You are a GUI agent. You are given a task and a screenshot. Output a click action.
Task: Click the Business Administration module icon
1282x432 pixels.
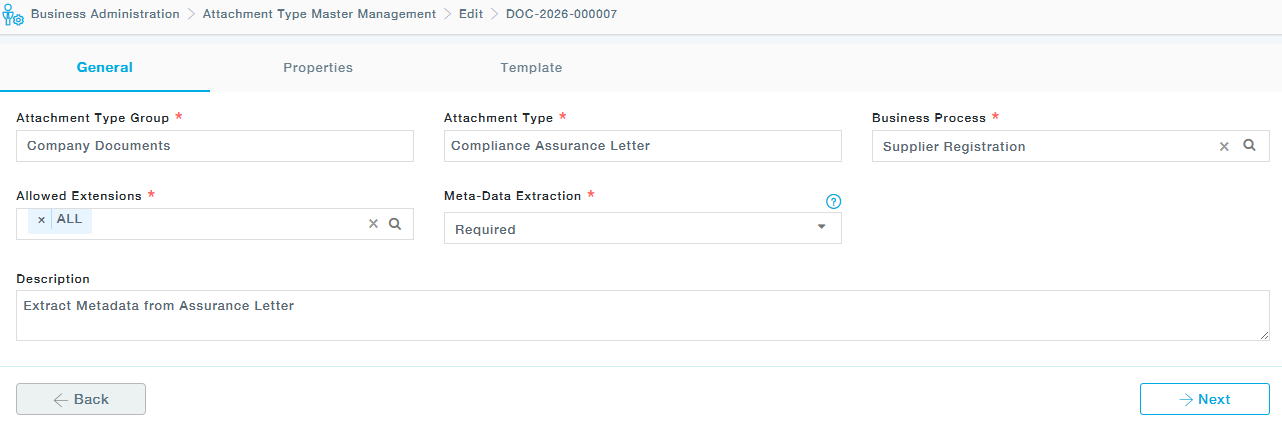[x=13, y=16]
